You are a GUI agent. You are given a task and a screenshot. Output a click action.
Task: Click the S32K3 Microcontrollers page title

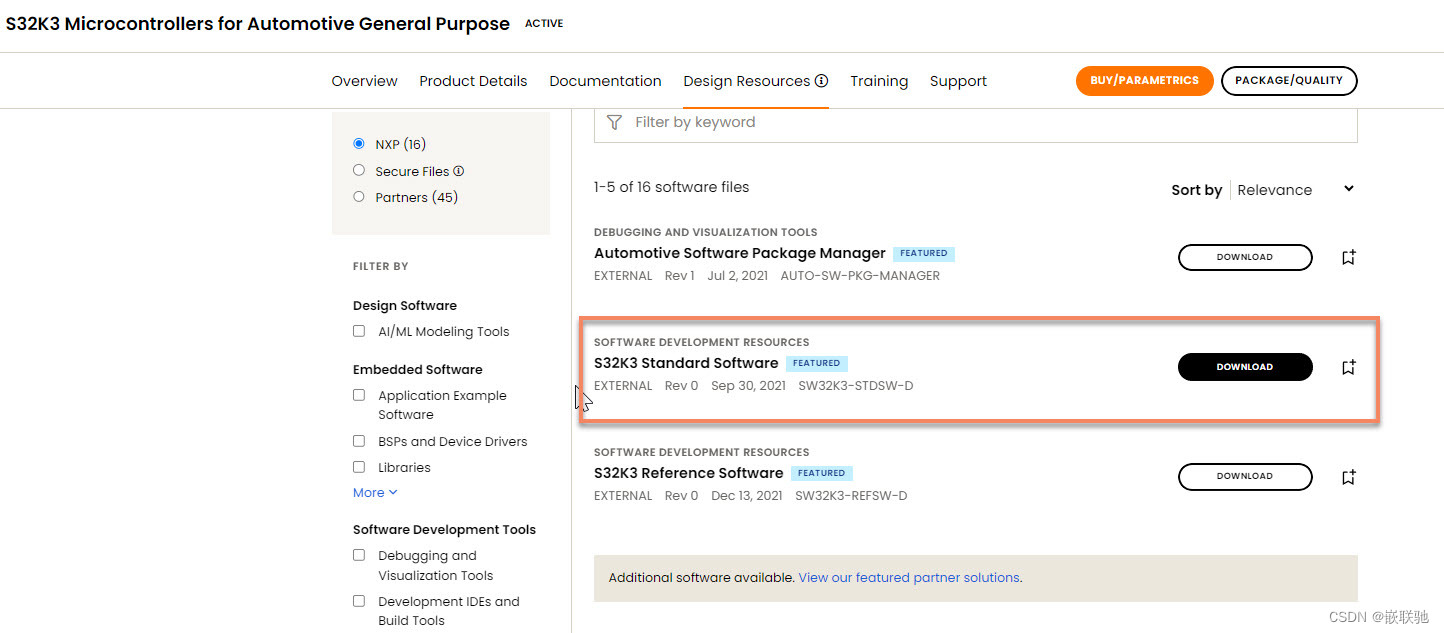[x=257, y=24]
